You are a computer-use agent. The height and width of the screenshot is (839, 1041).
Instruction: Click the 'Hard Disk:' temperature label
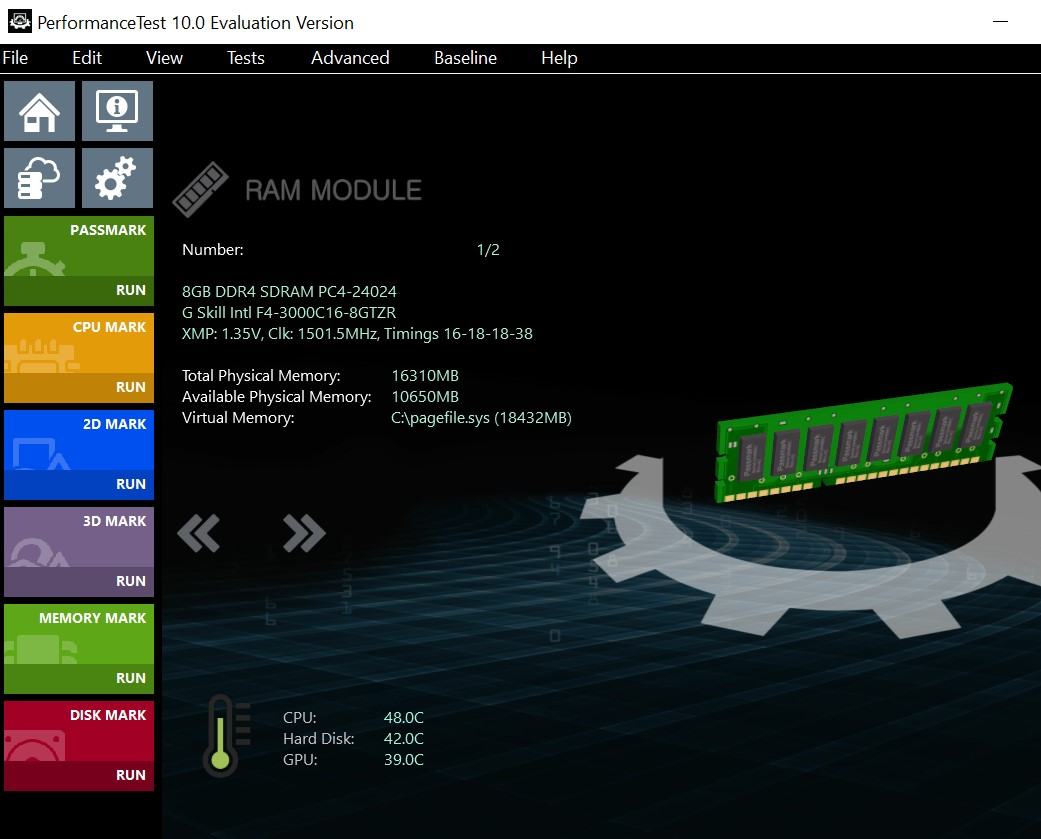click(x=319, y=739)
